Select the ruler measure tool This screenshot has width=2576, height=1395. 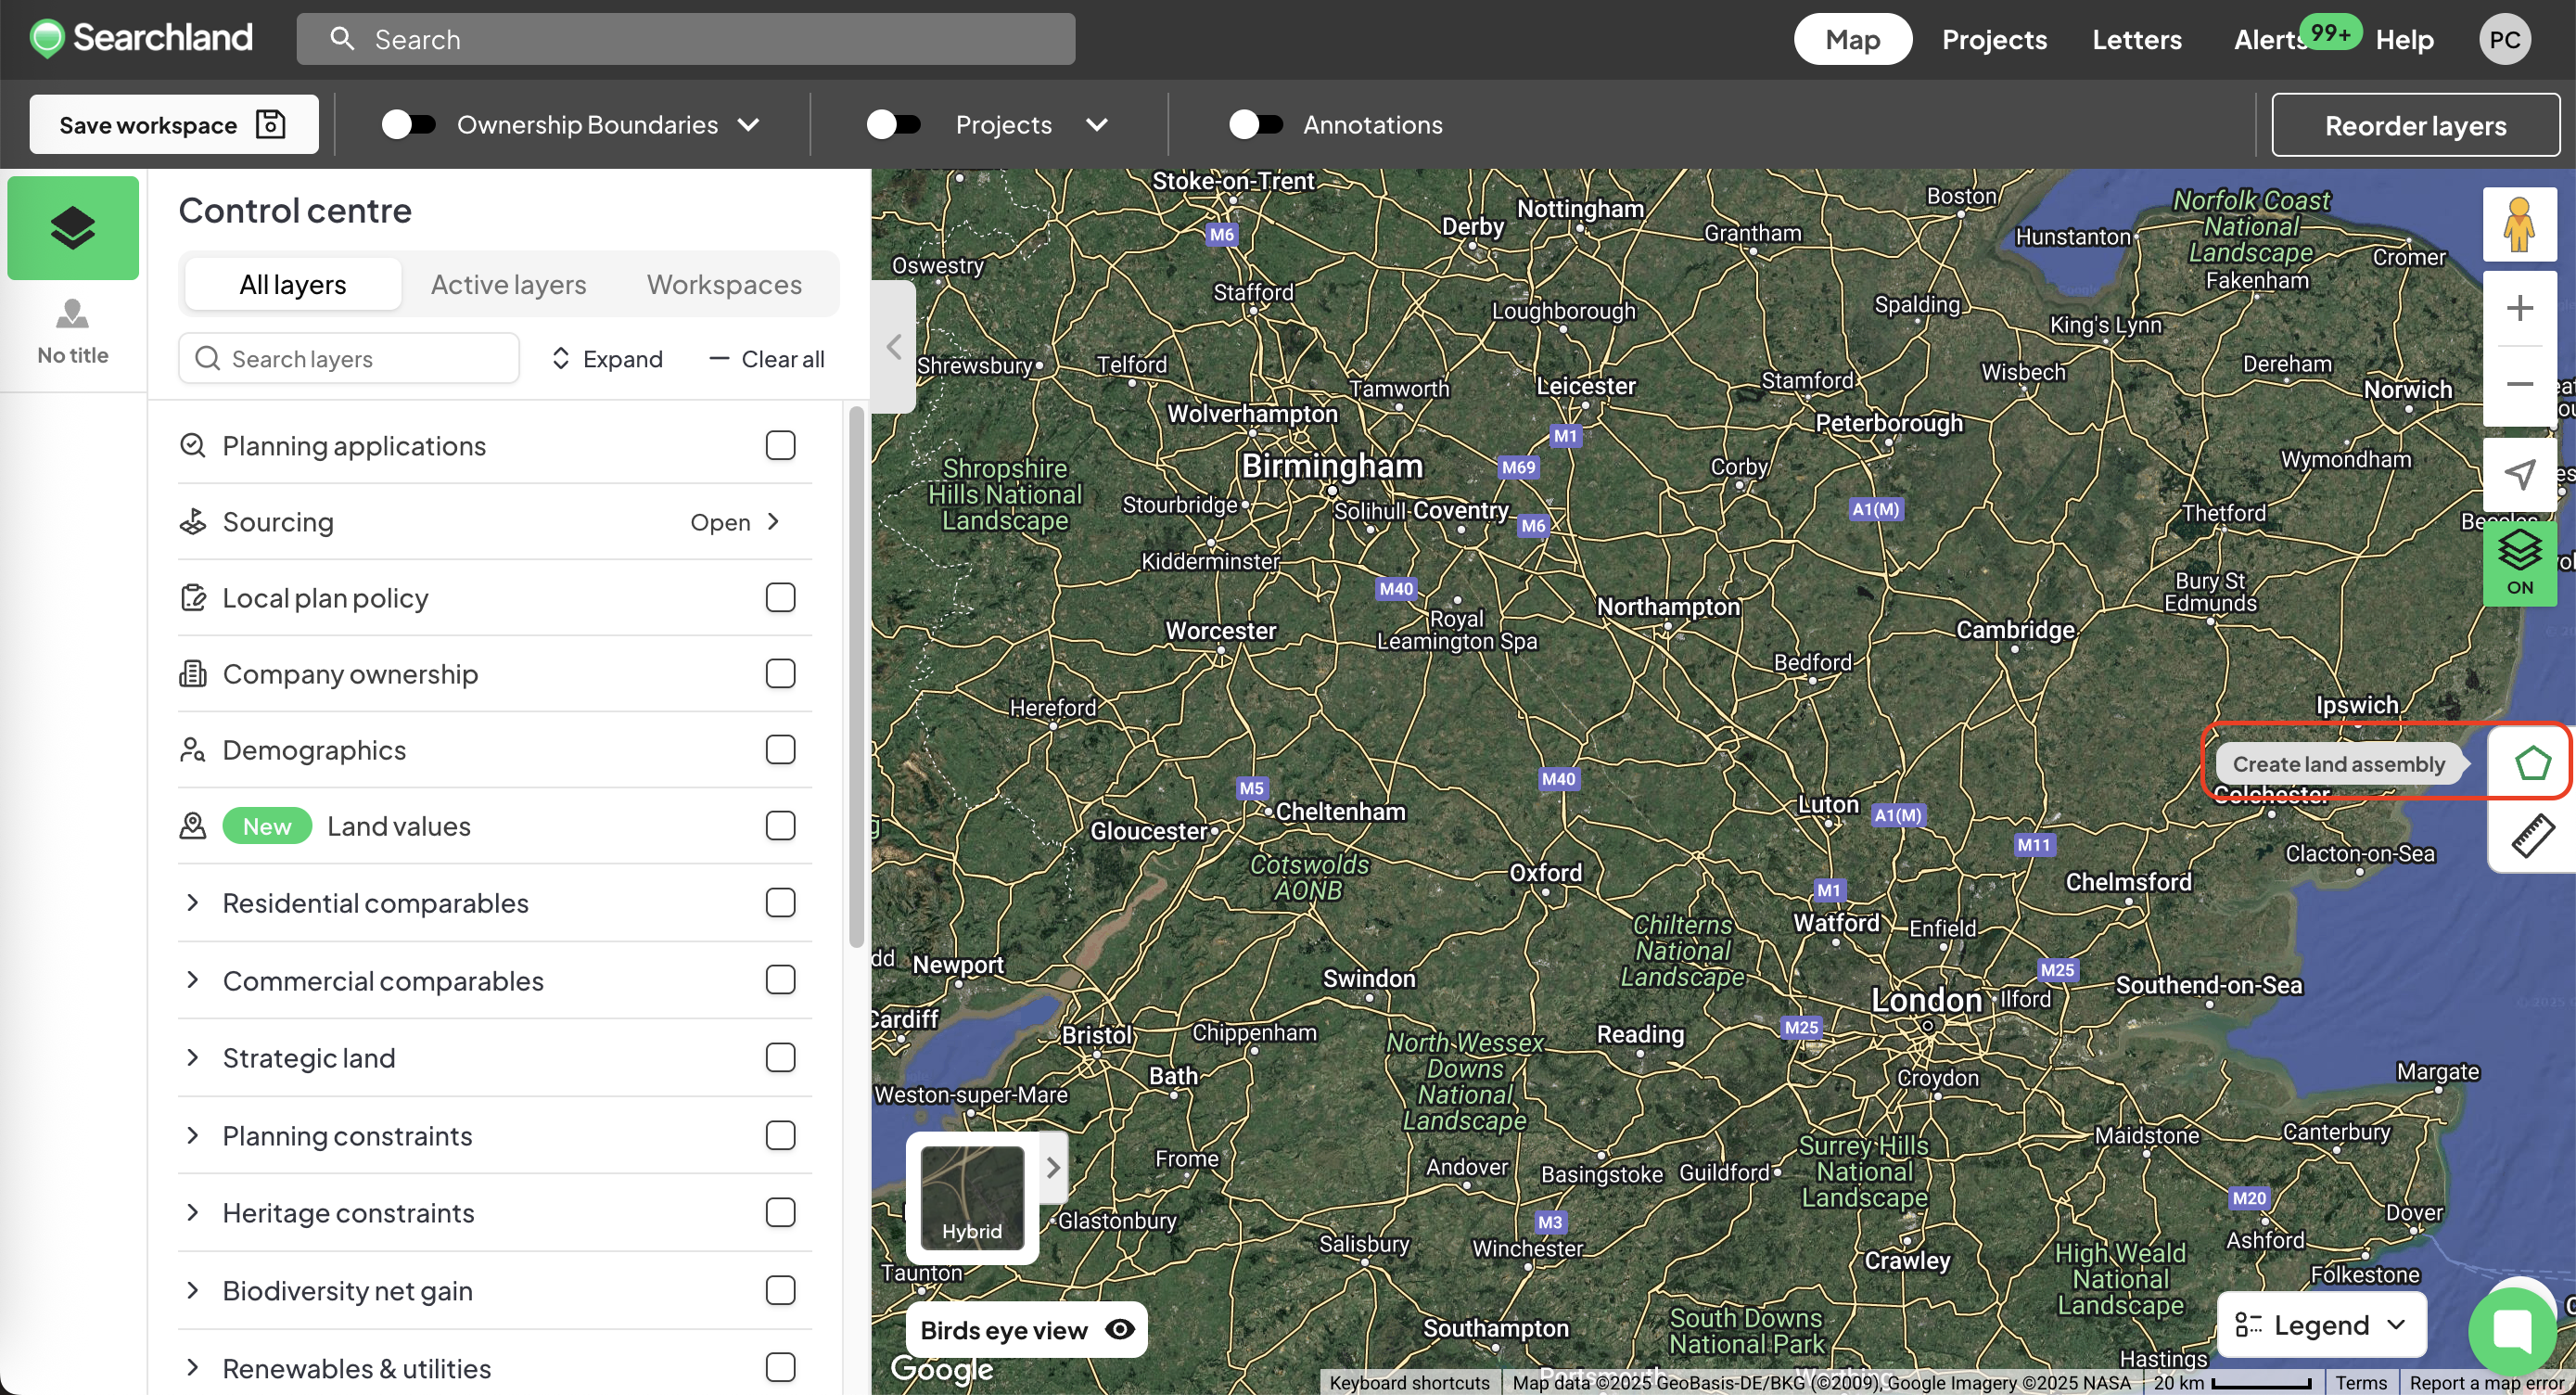click(x=2532, y=835)
